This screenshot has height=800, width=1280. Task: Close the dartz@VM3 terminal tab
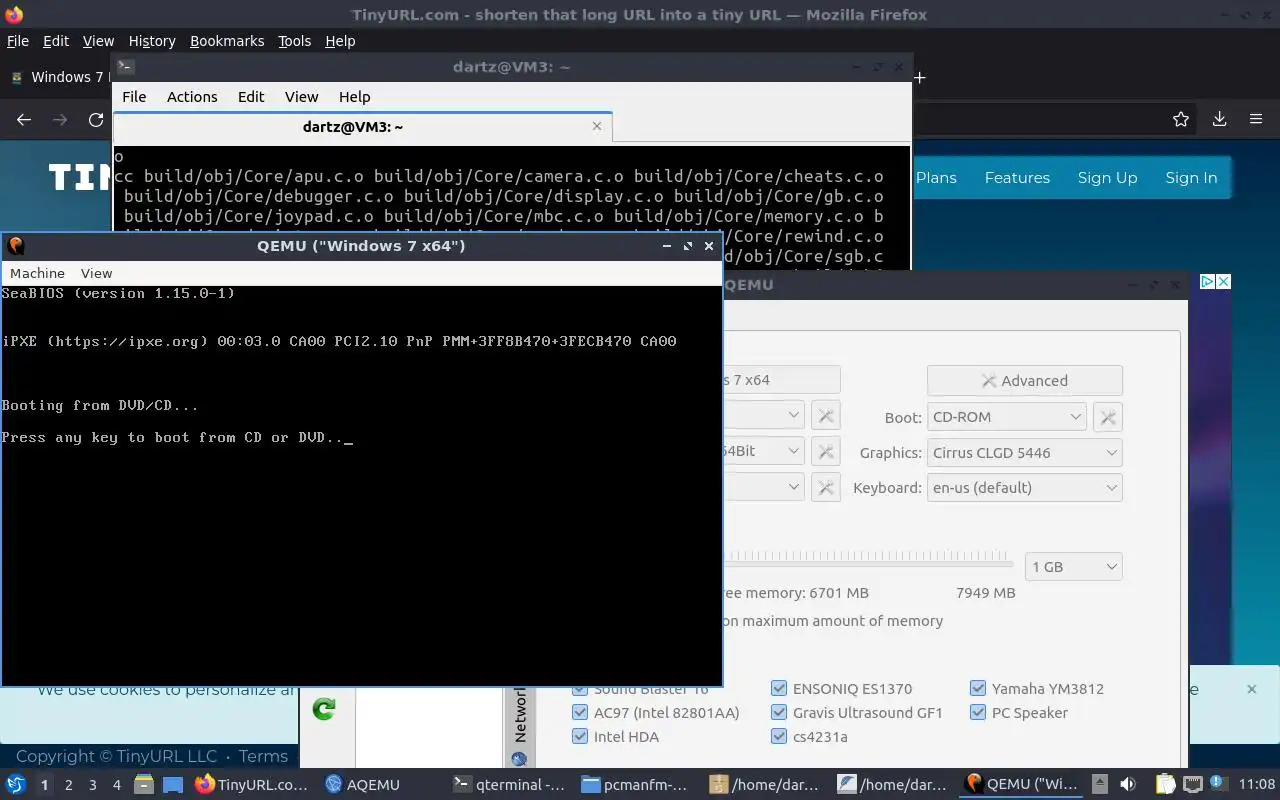[x=597, y=126]
